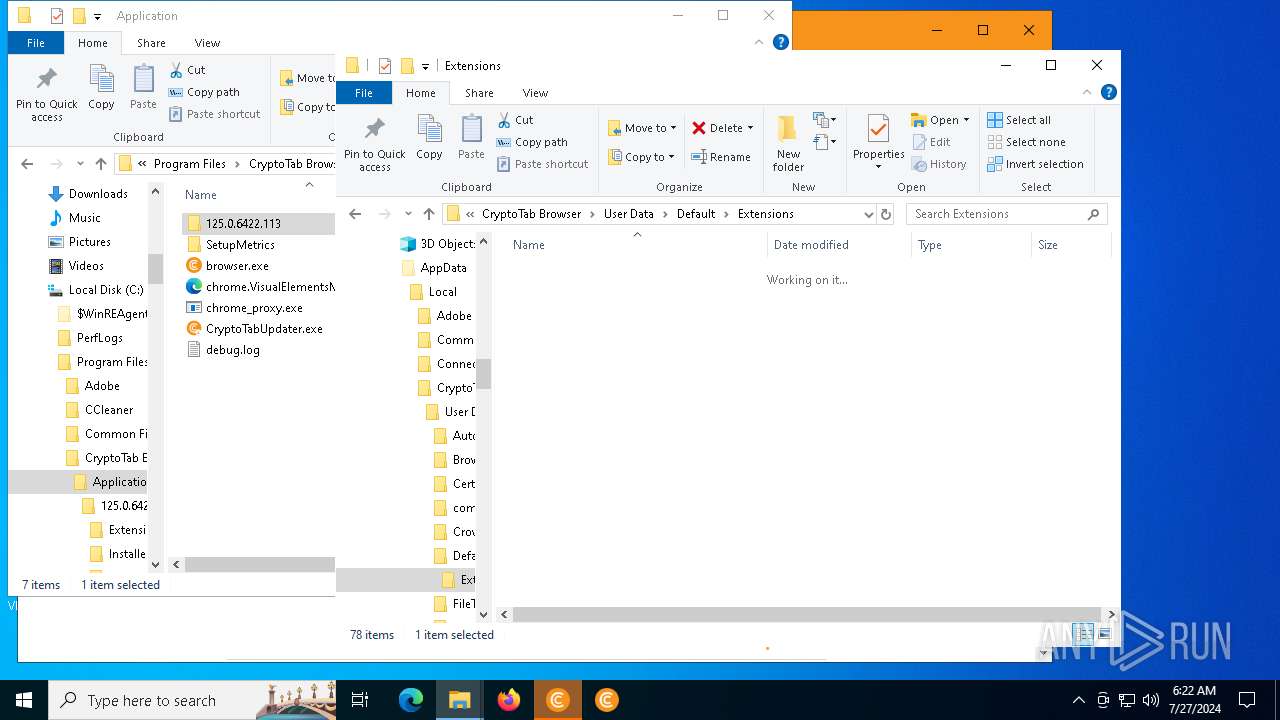Switch to Share tab in Extensions window
This screenshot has width=1280, height=720.
coord(479,93)
